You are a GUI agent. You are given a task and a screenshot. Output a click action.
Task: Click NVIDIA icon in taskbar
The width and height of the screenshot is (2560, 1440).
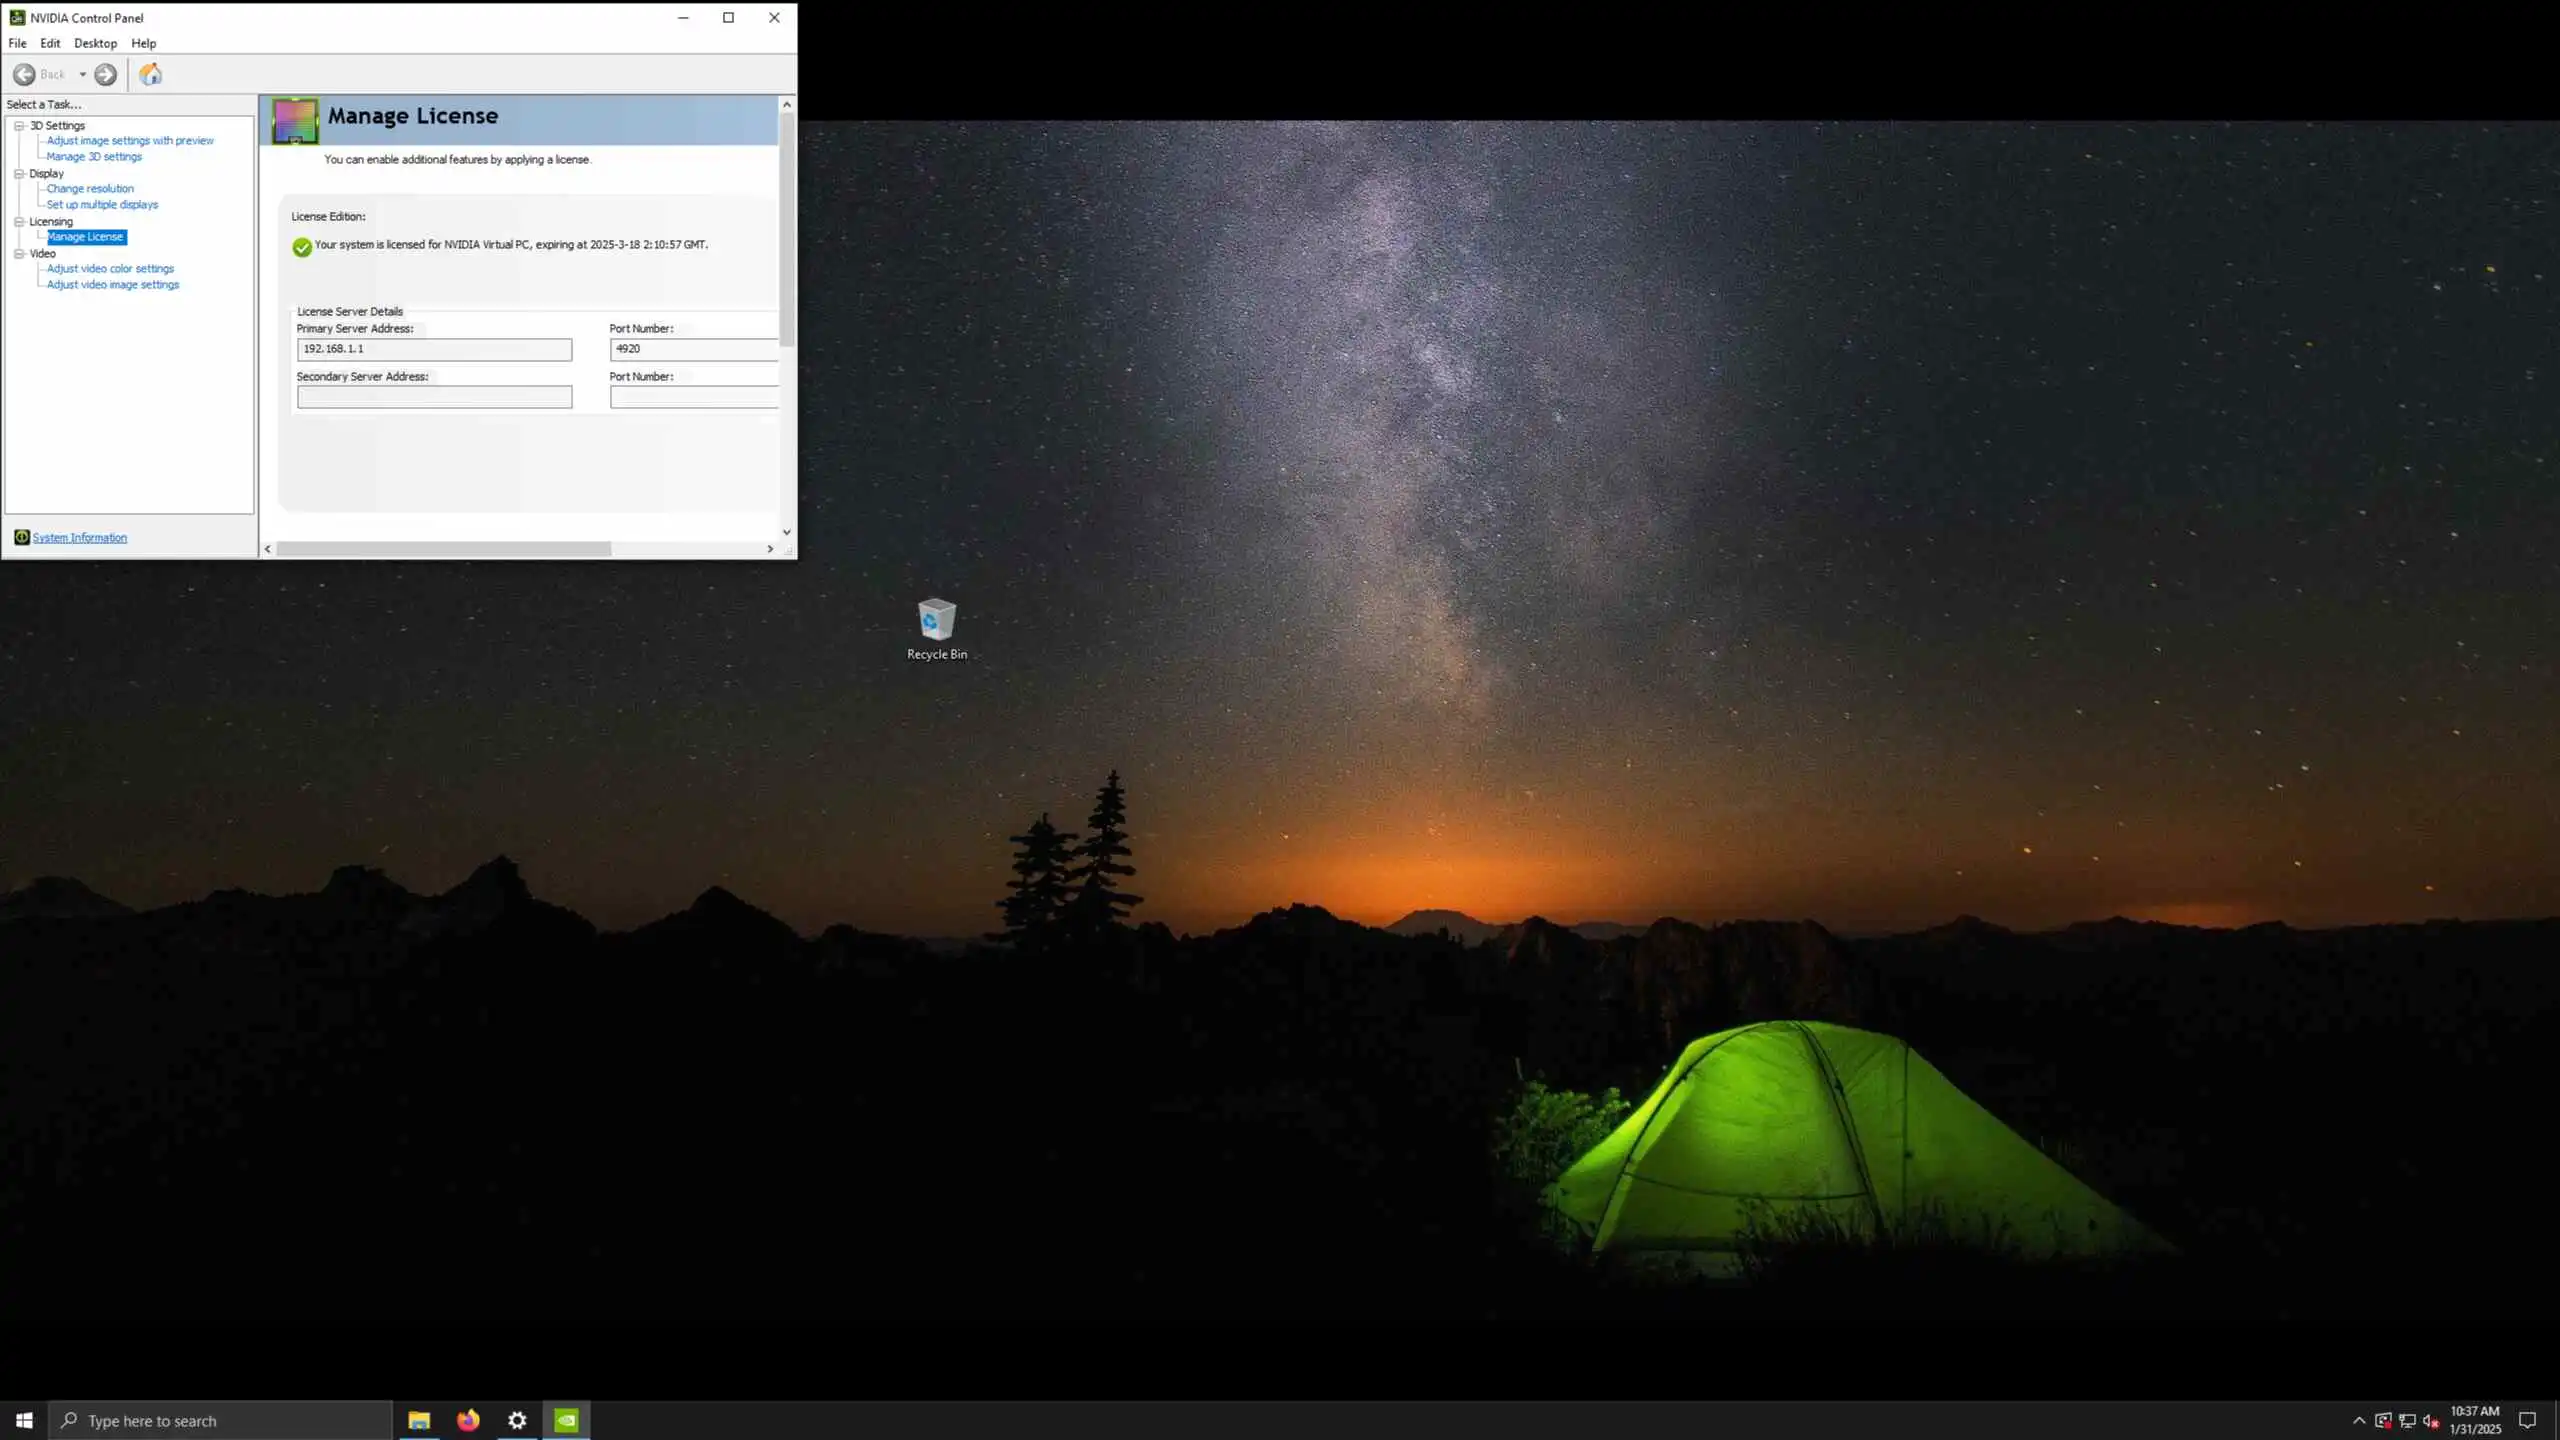[566, 1420]
